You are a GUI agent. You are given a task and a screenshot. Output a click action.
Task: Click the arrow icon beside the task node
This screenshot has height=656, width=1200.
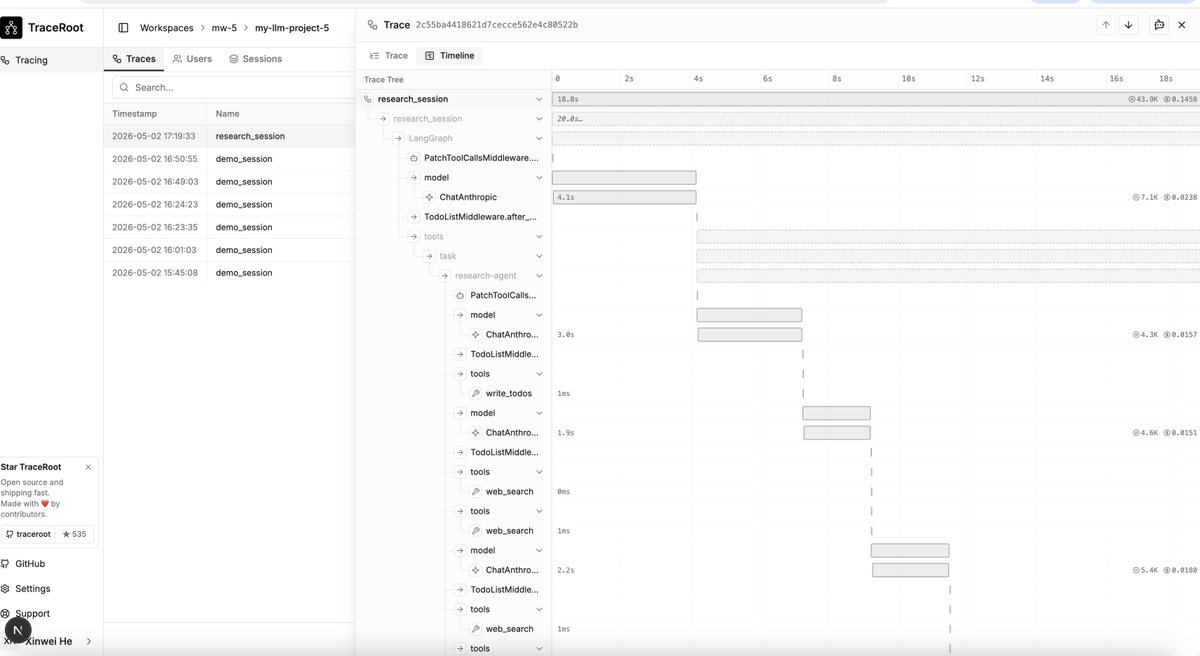(430, 256)
